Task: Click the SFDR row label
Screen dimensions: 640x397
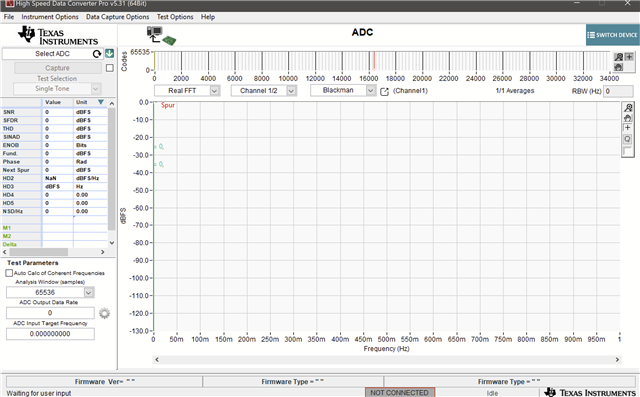Action: pyautogui.click(x=10, y=120)
